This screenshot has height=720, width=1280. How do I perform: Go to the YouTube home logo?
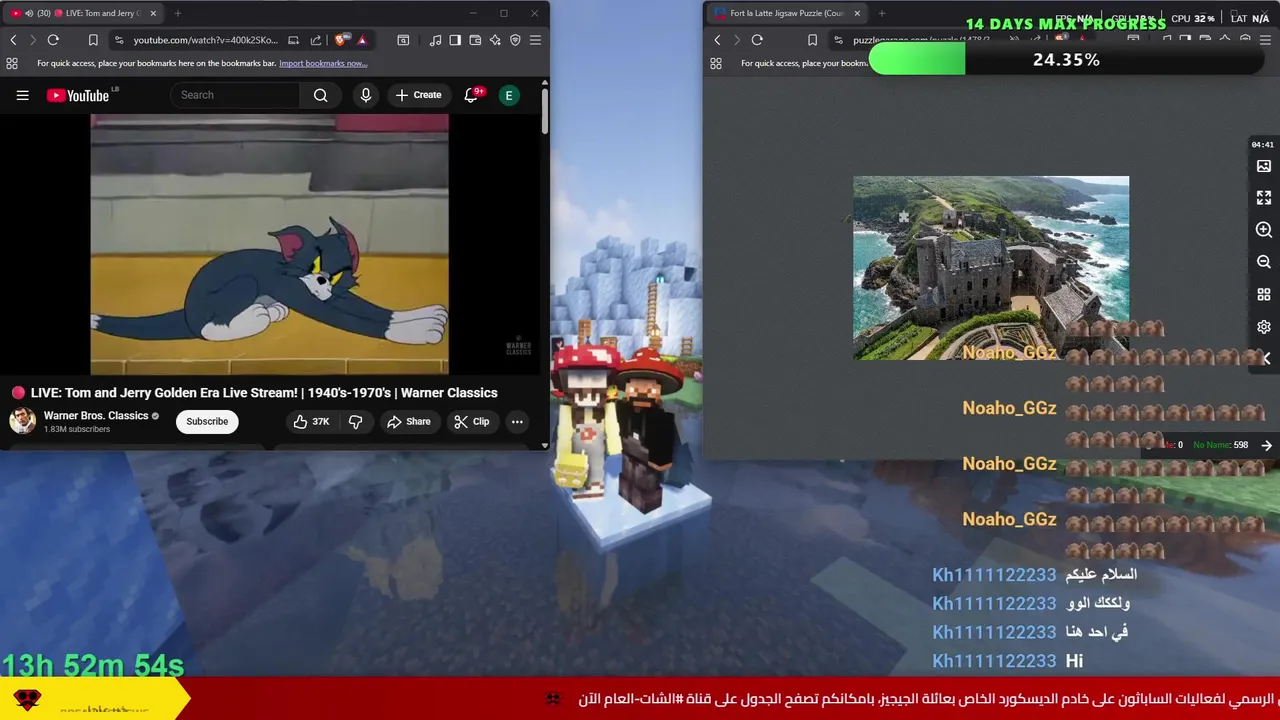point(78,95)
